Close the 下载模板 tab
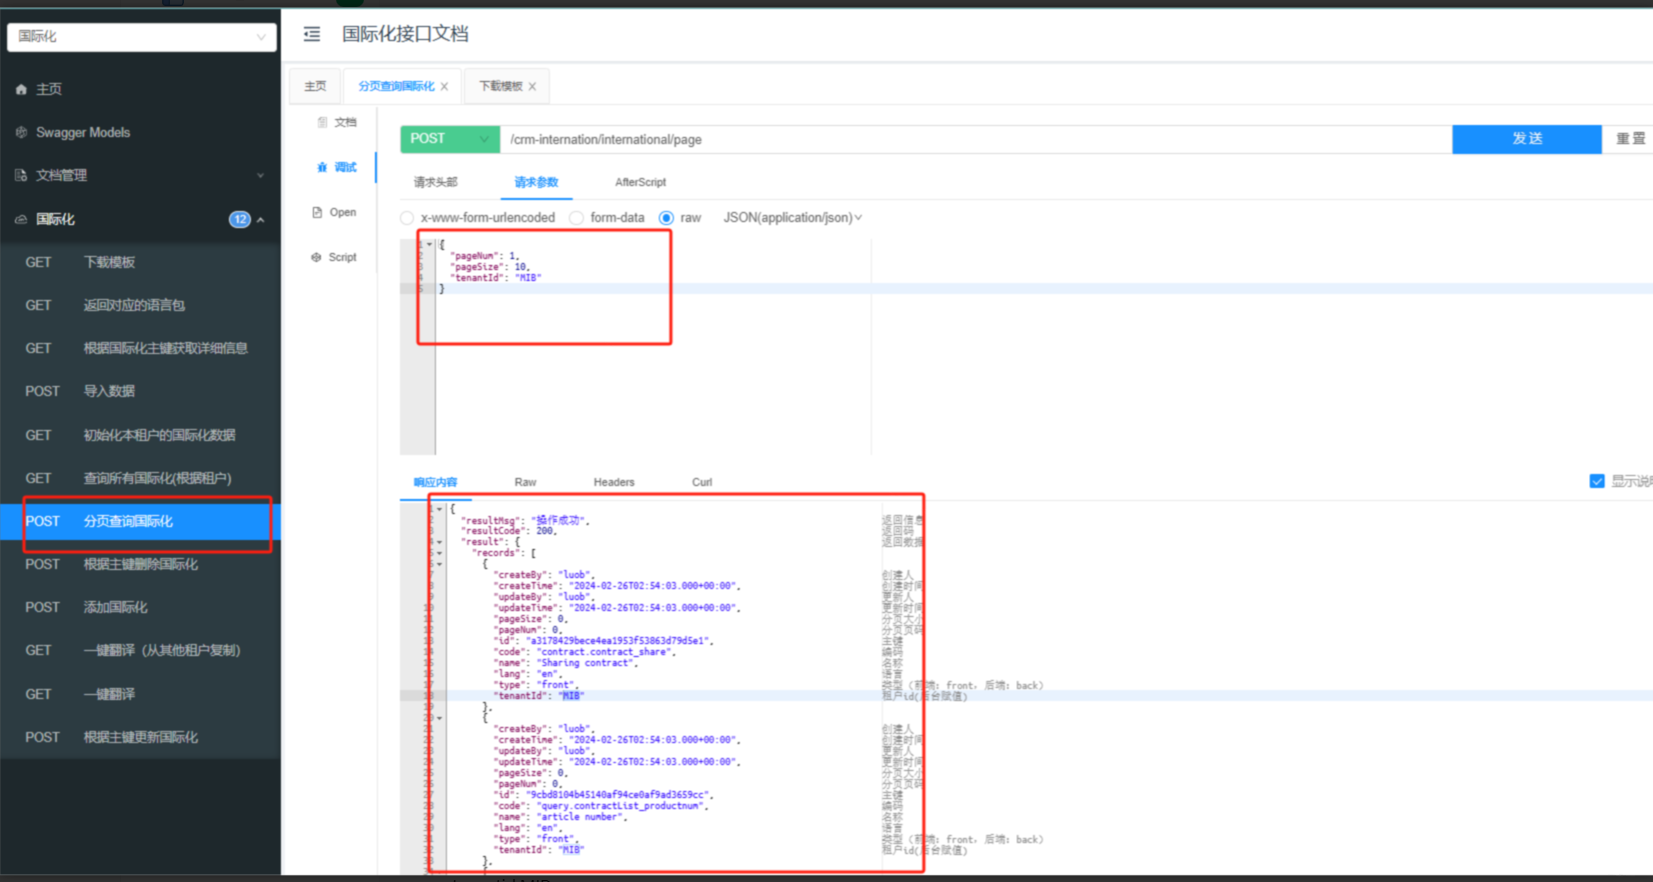 (532, 86)
